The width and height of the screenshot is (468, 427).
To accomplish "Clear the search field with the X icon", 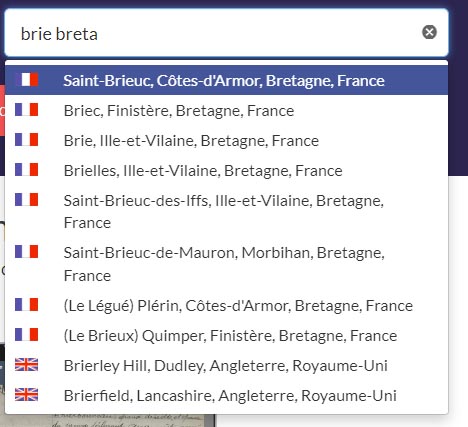I will pyautogui.click(x=429, y=32).
